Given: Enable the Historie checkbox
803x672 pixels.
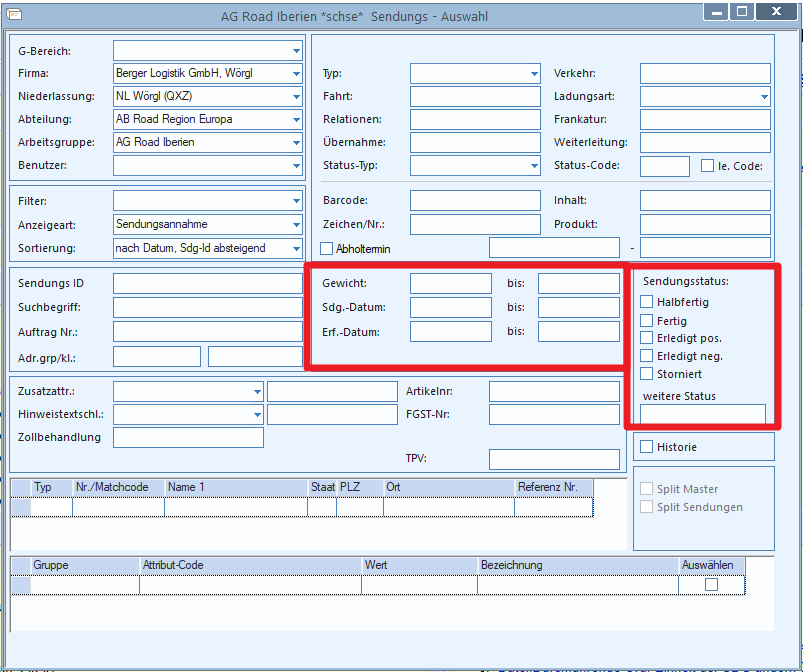Looking at the screenshot, I should pos(646,447).
